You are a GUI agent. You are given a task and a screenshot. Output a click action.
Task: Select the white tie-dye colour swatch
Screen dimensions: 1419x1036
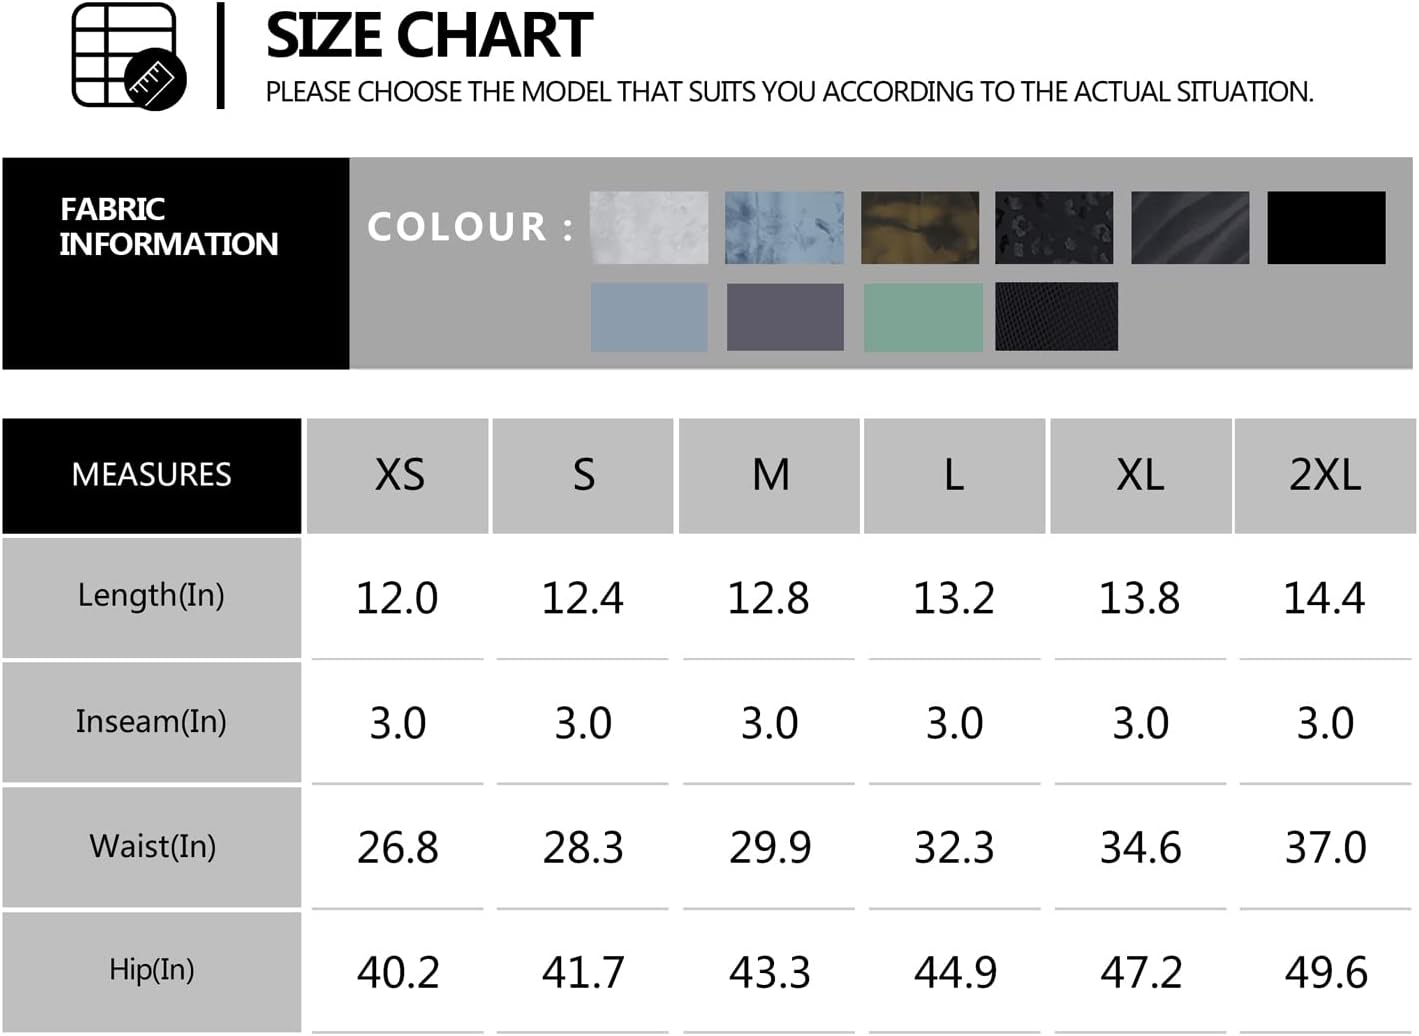click(649, 228)
